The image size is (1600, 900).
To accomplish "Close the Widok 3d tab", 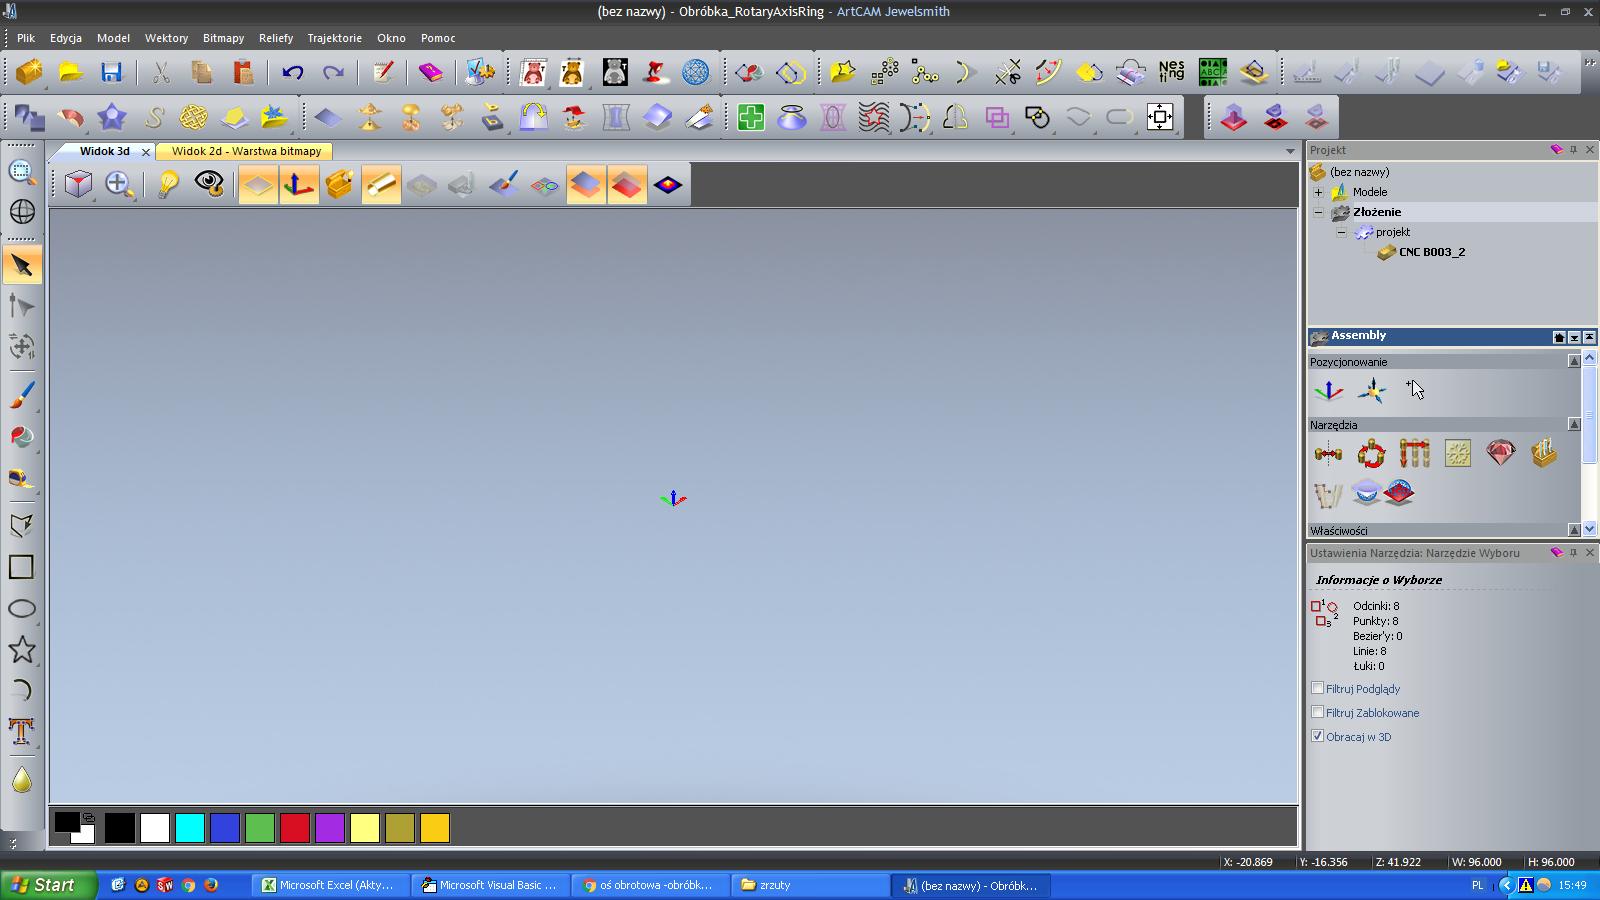I will (145, 152).
